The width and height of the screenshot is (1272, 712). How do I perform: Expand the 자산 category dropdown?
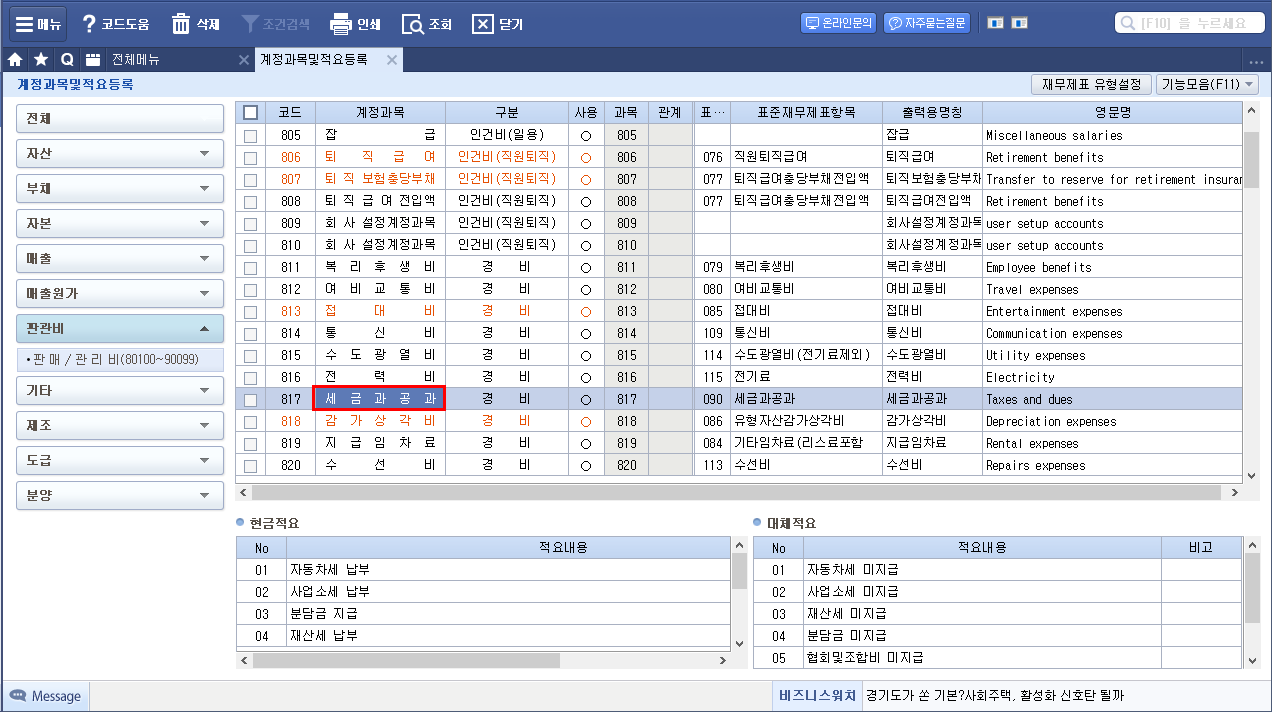click(x=119, y=154)
